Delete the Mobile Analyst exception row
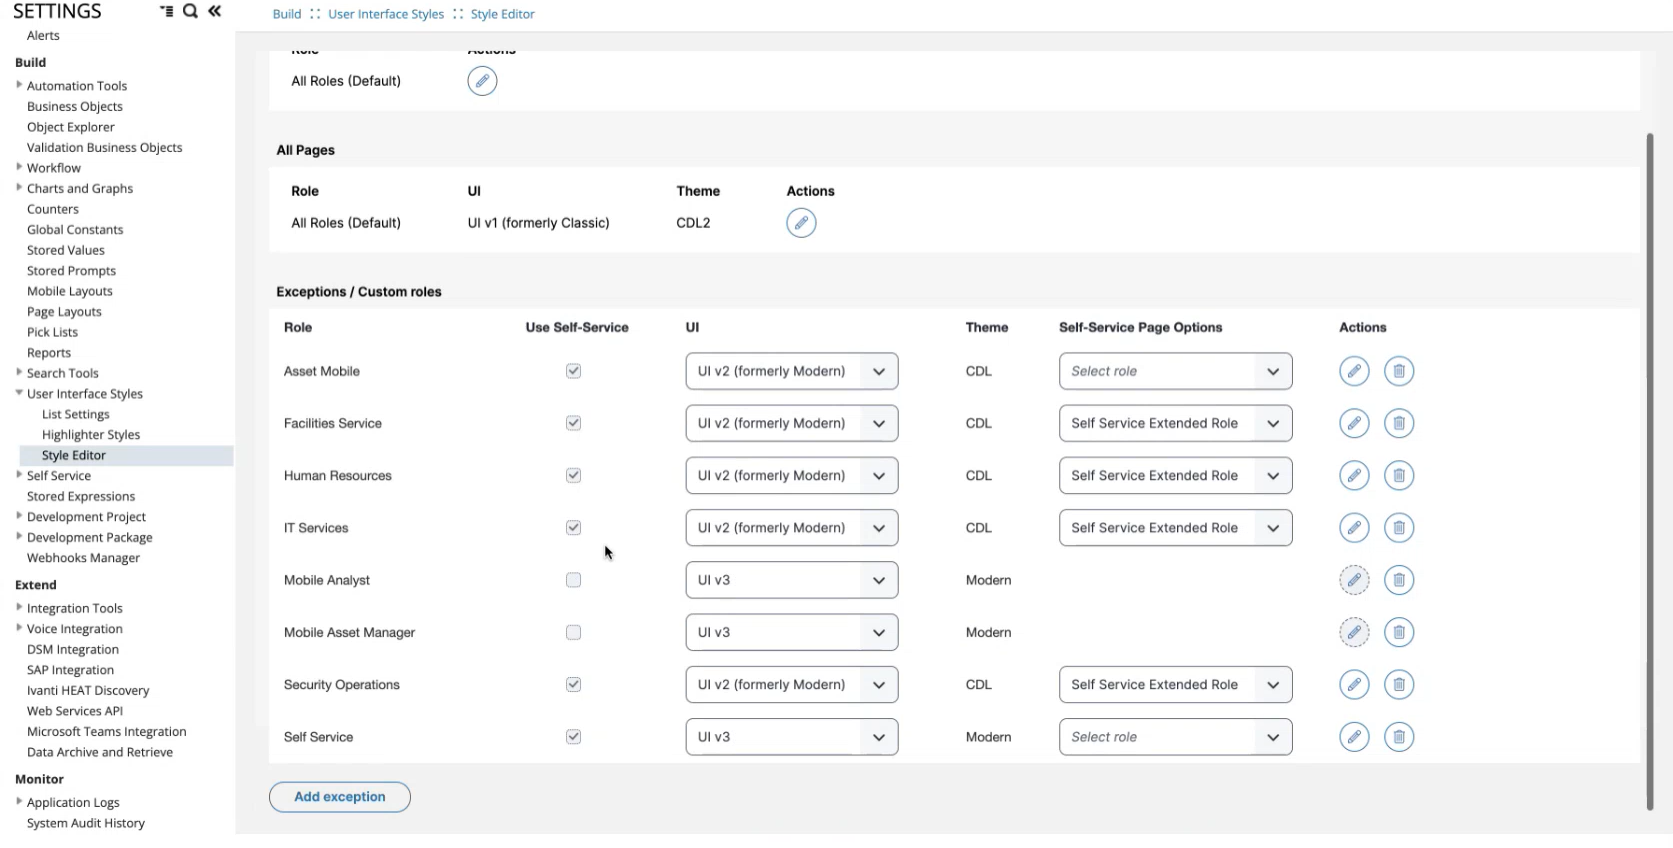The height and width of the screenshot is (848, 1673). 1398,580
